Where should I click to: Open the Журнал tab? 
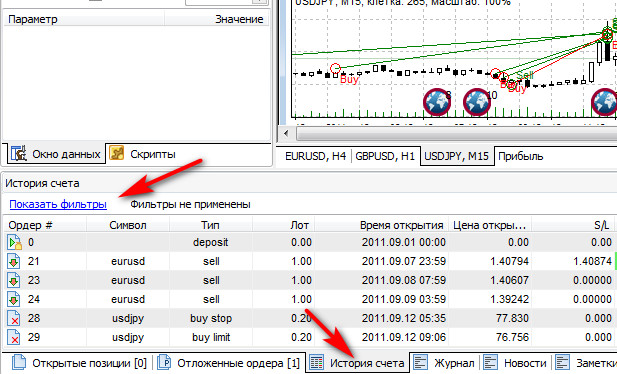pyautogui.click(x=443, y=363)
